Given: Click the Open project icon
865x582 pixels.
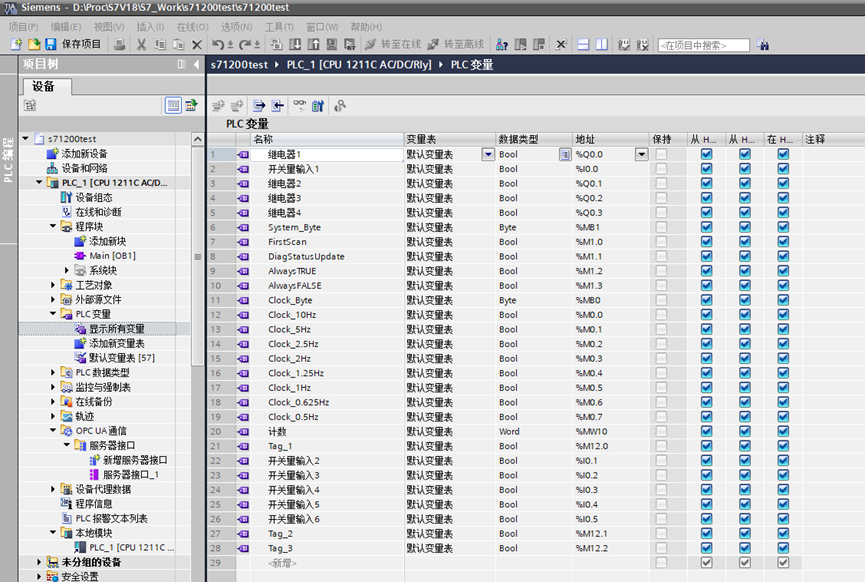Looking at the screenshot, I should (x=34, y=44).
